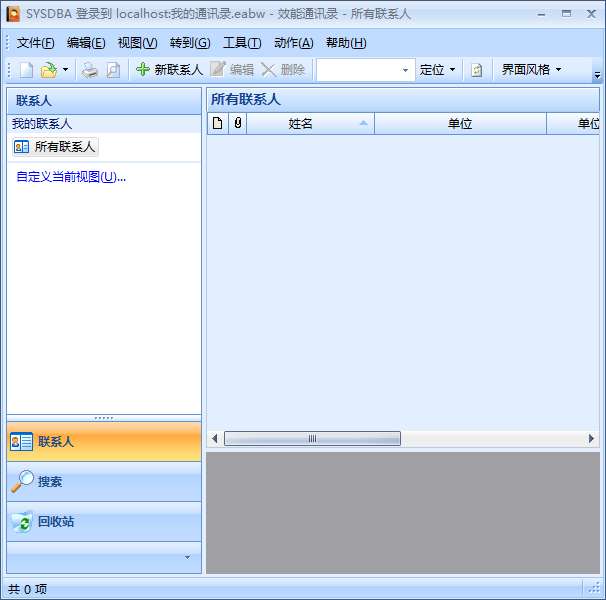Screen dimensions: 606x600
Task: Switch to the 搜索 navigation pane
Action: coord(104,482)
